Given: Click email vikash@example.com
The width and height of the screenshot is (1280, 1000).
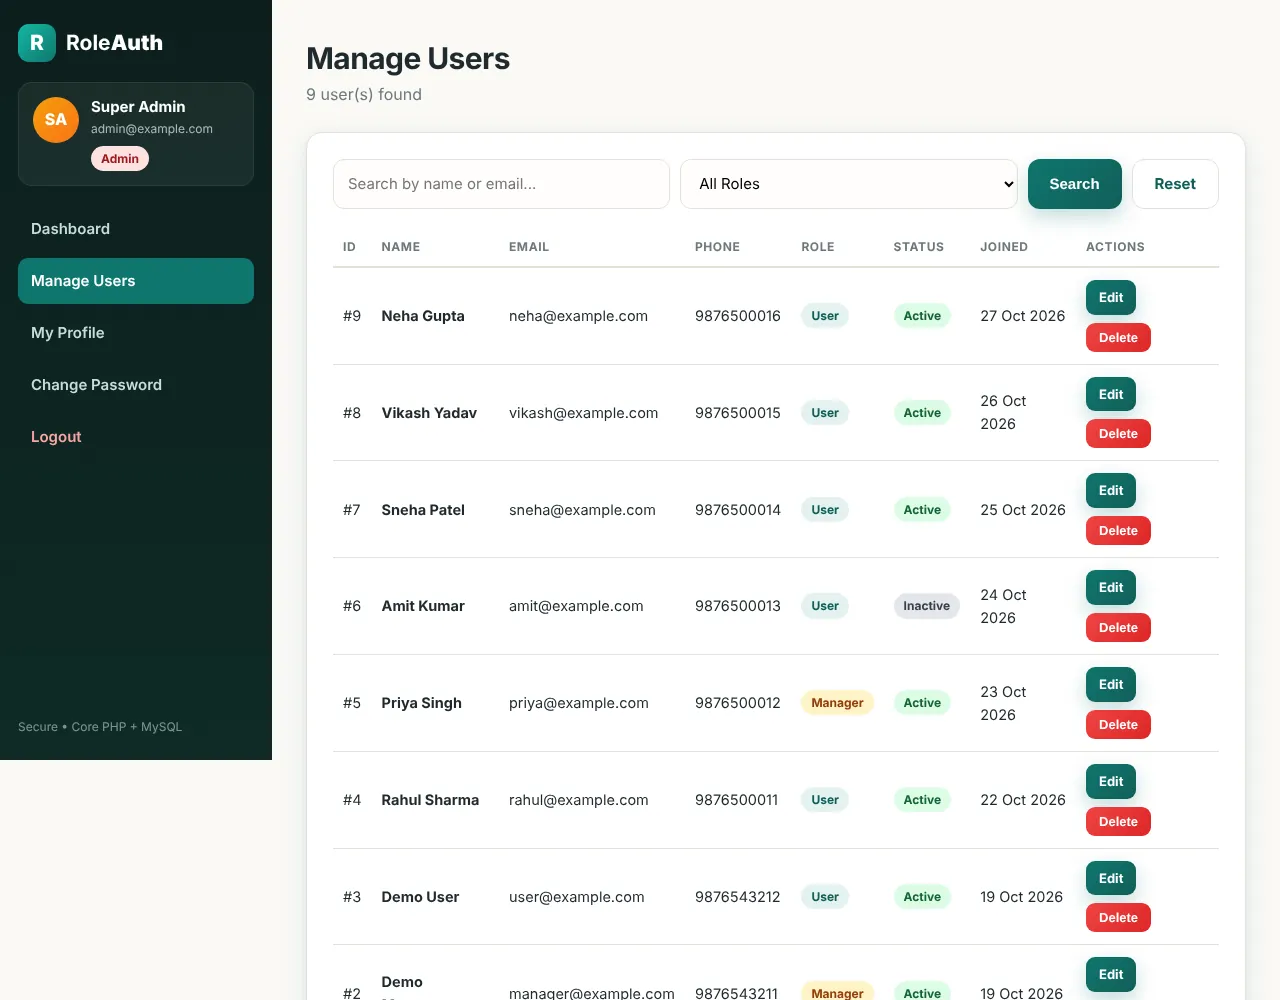Looking at the screenshot, I should coord(583,413).
